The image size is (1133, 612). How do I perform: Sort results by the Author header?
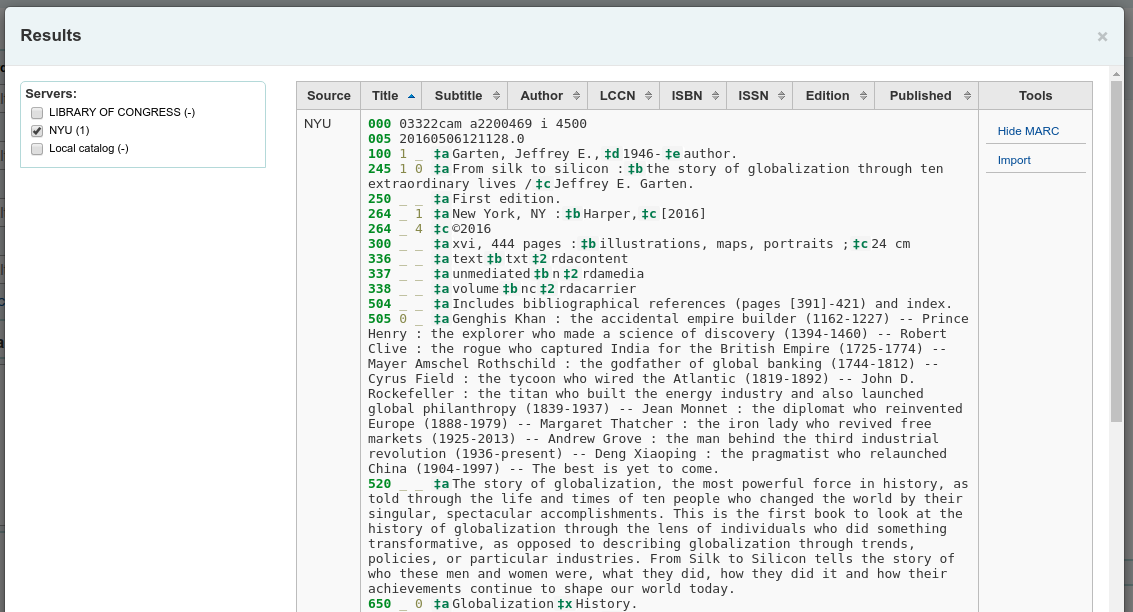[x=541, y=96]
